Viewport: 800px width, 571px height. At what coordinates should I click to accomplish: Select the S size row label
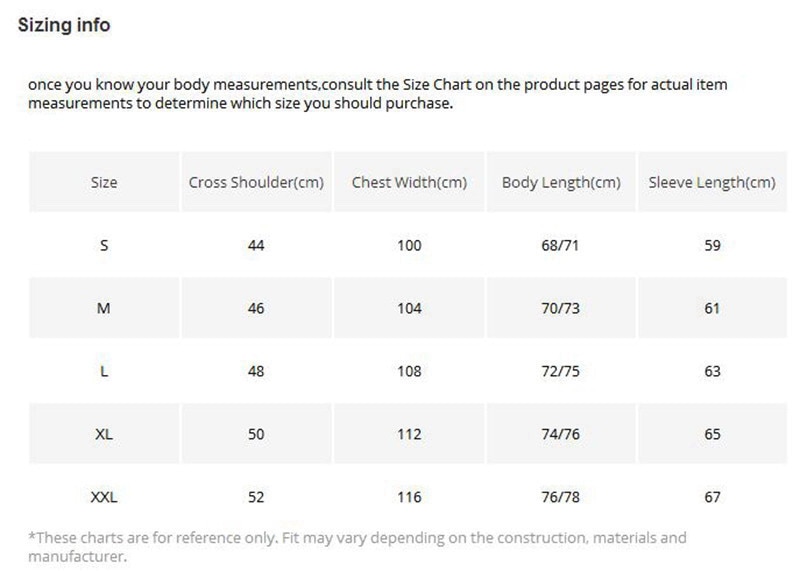[x=104, y=245]
